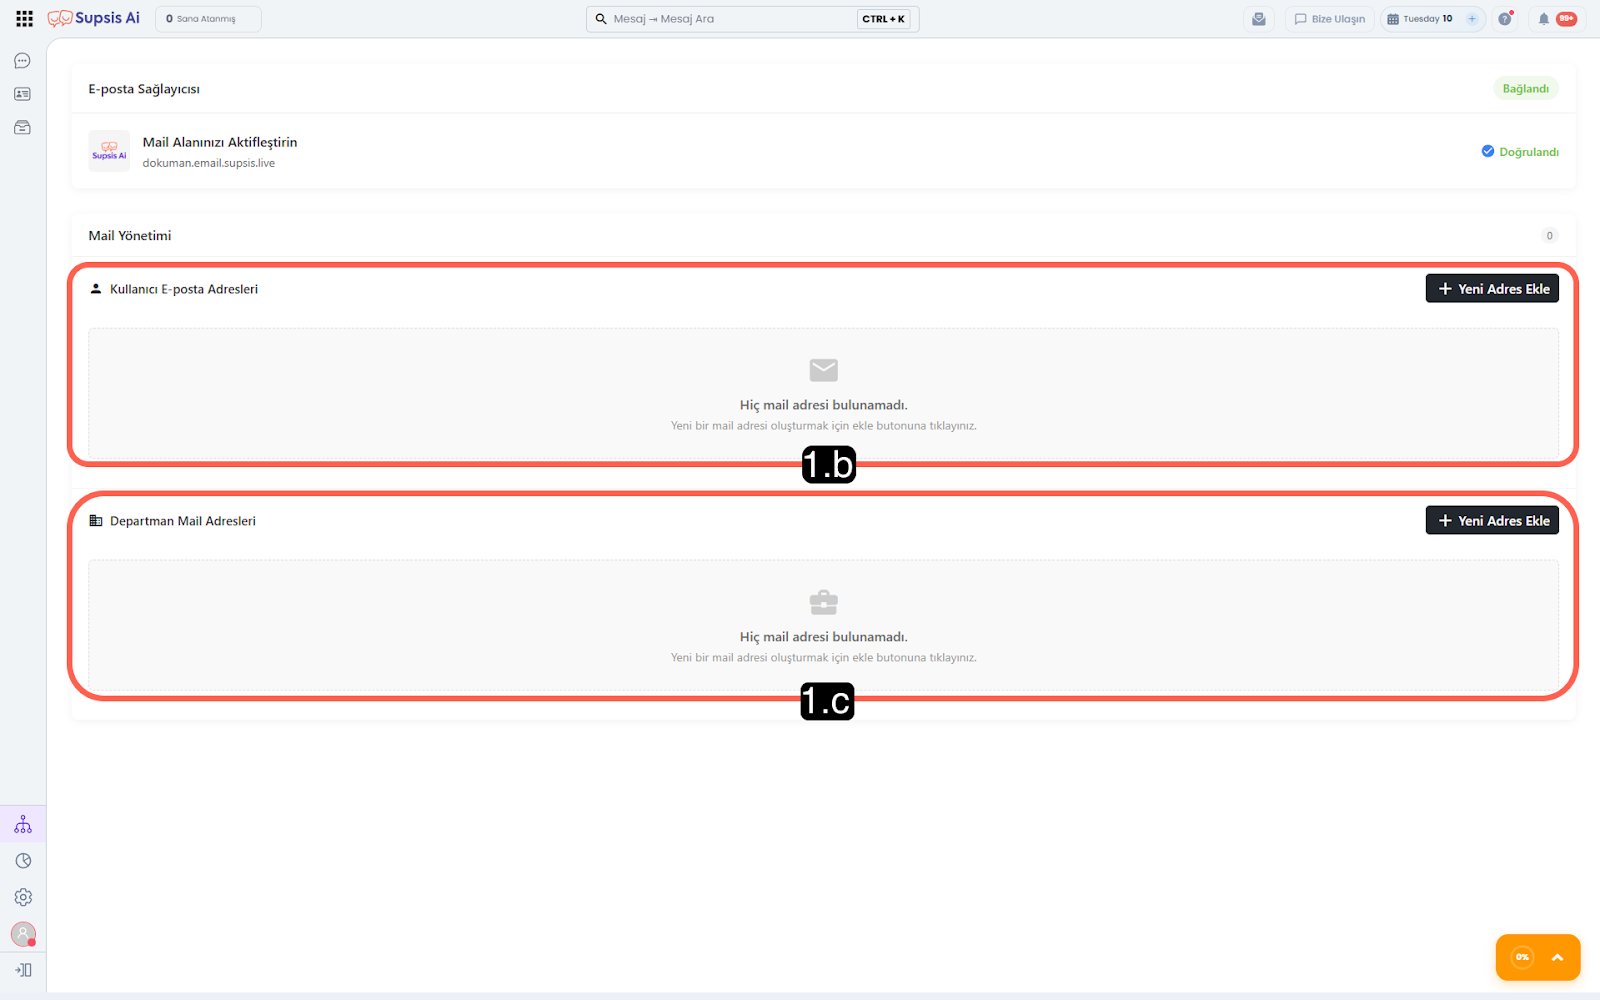Open the inbox tray sidebar icon
The width and height of the screenshot is (1600, 1000).
click(x=22, y=128)
